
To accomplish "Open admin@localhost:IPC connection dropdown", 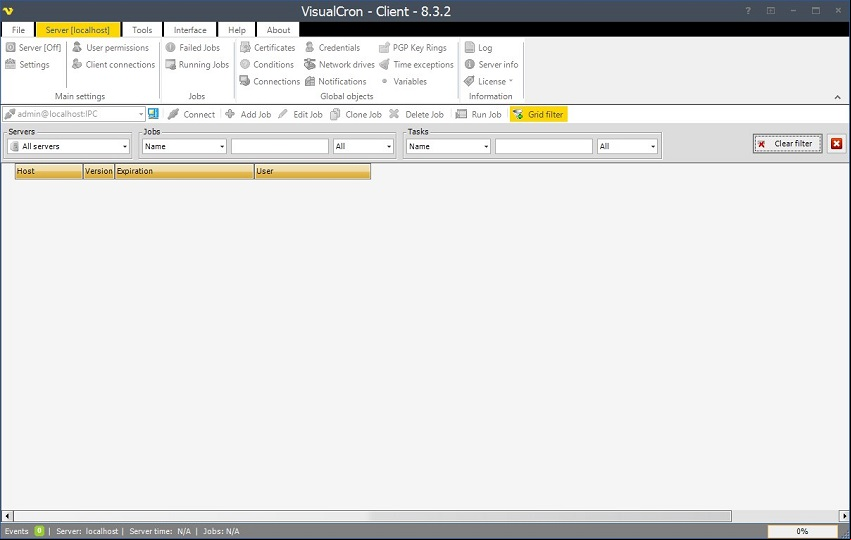I will click(141, 115).
